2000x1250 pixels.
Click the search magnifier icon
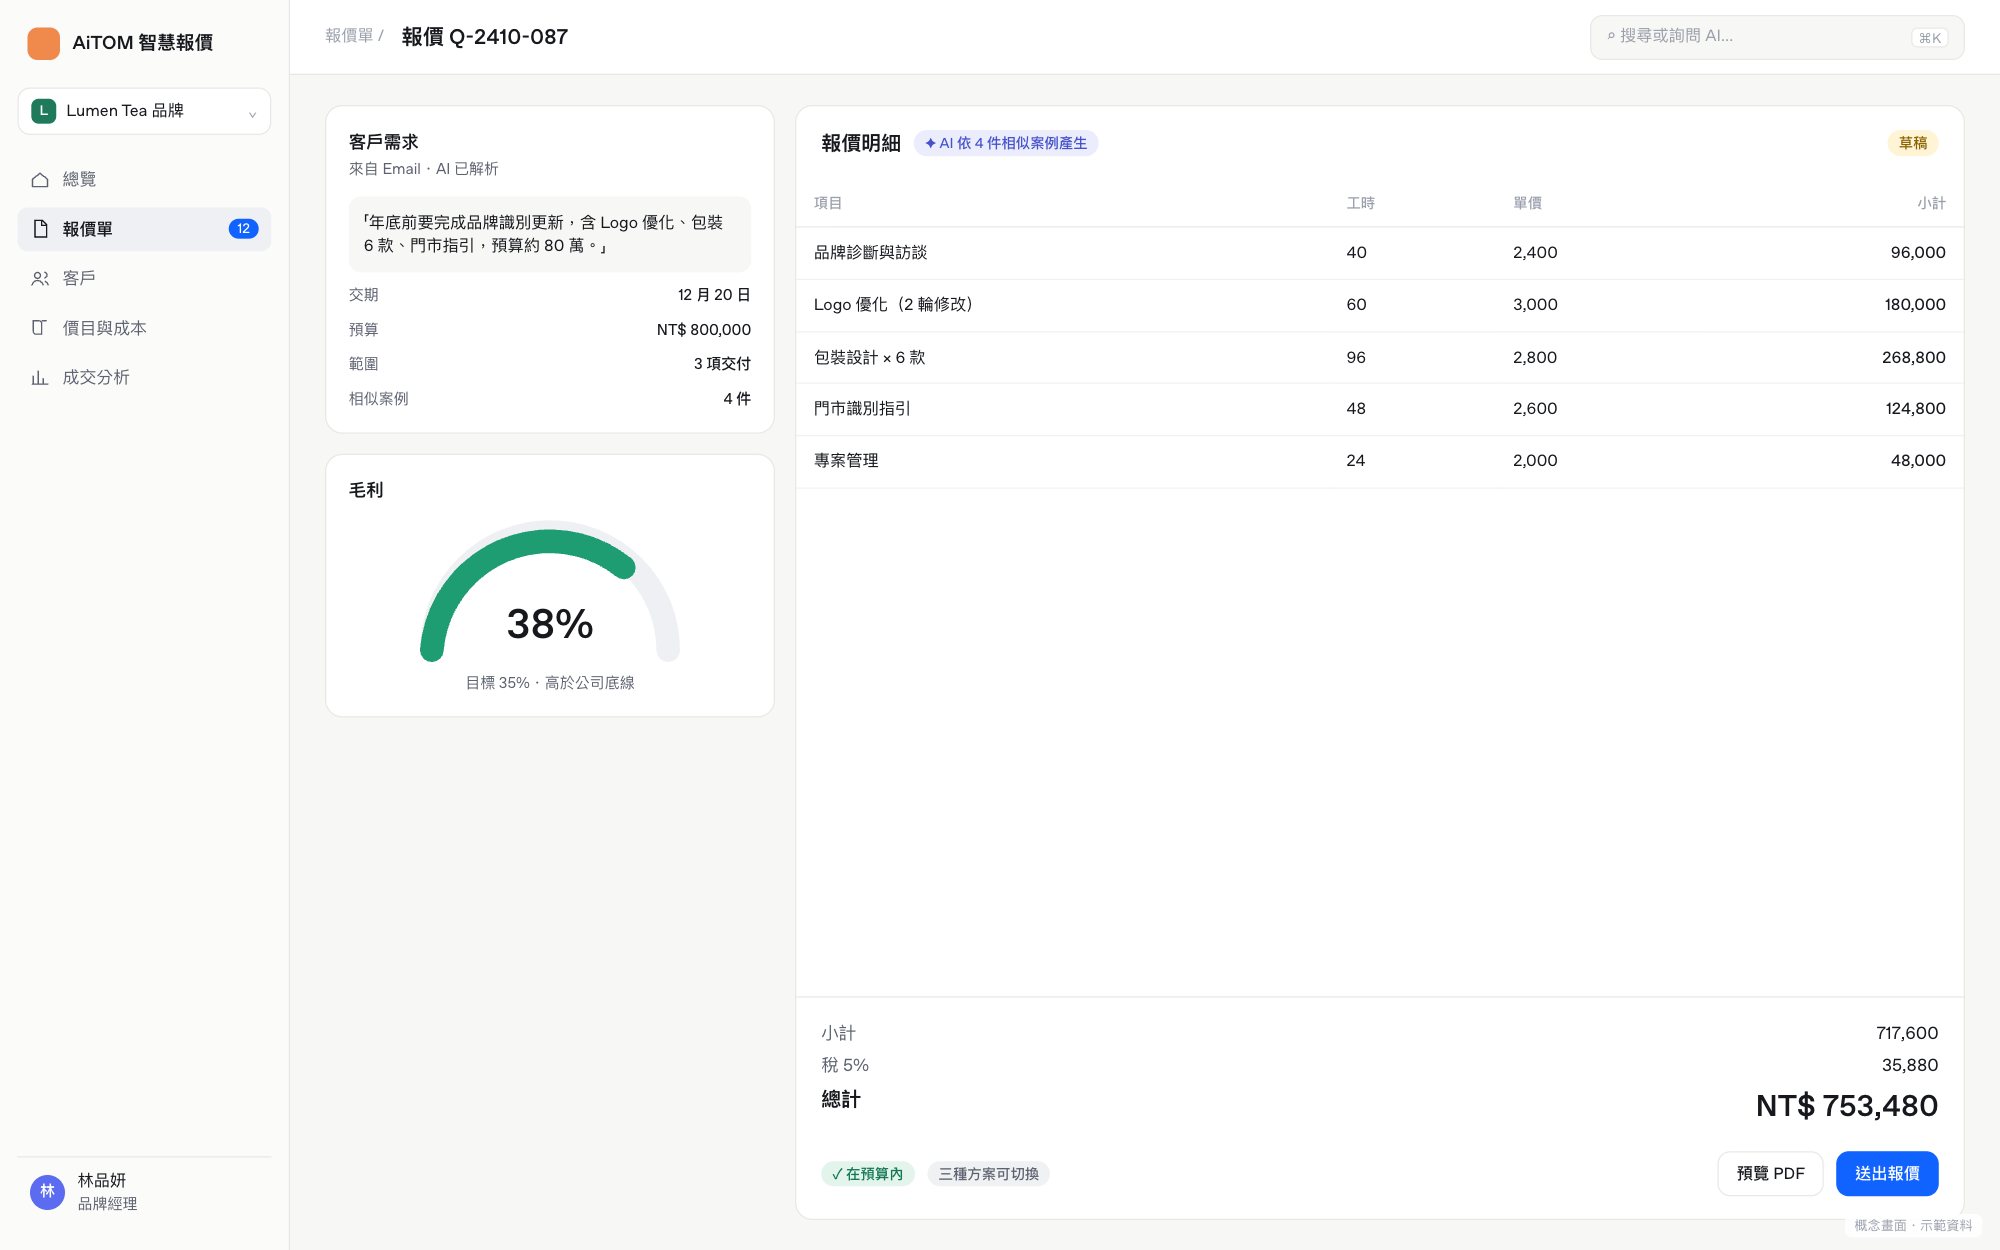click(1611, 36)
